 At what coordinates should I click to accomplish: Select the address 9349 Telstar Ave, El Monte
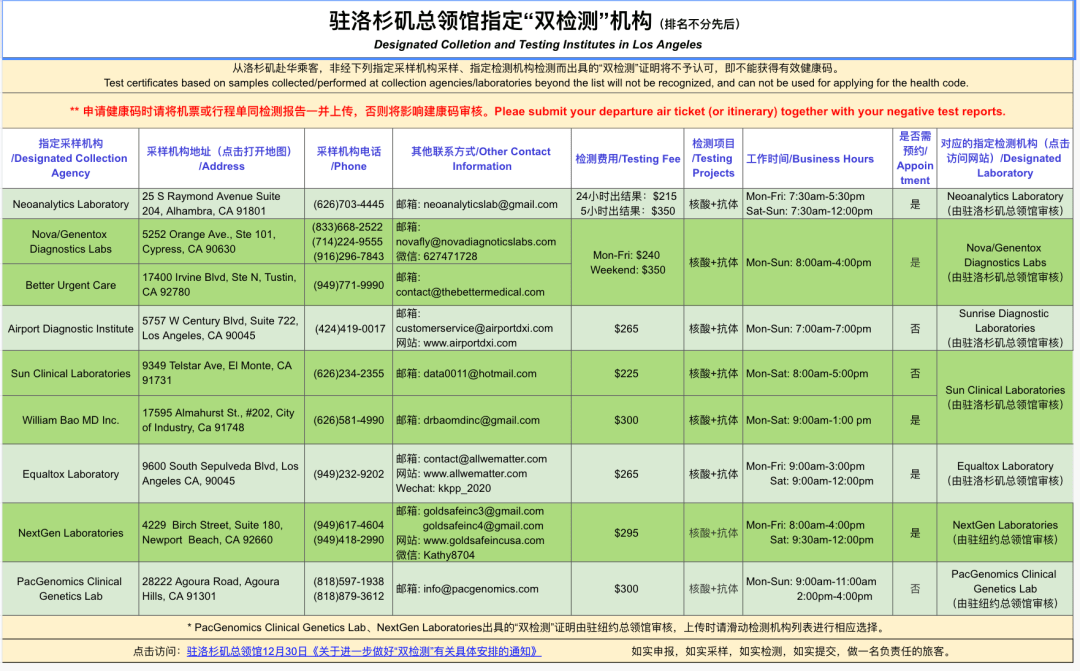click(217, 373)
